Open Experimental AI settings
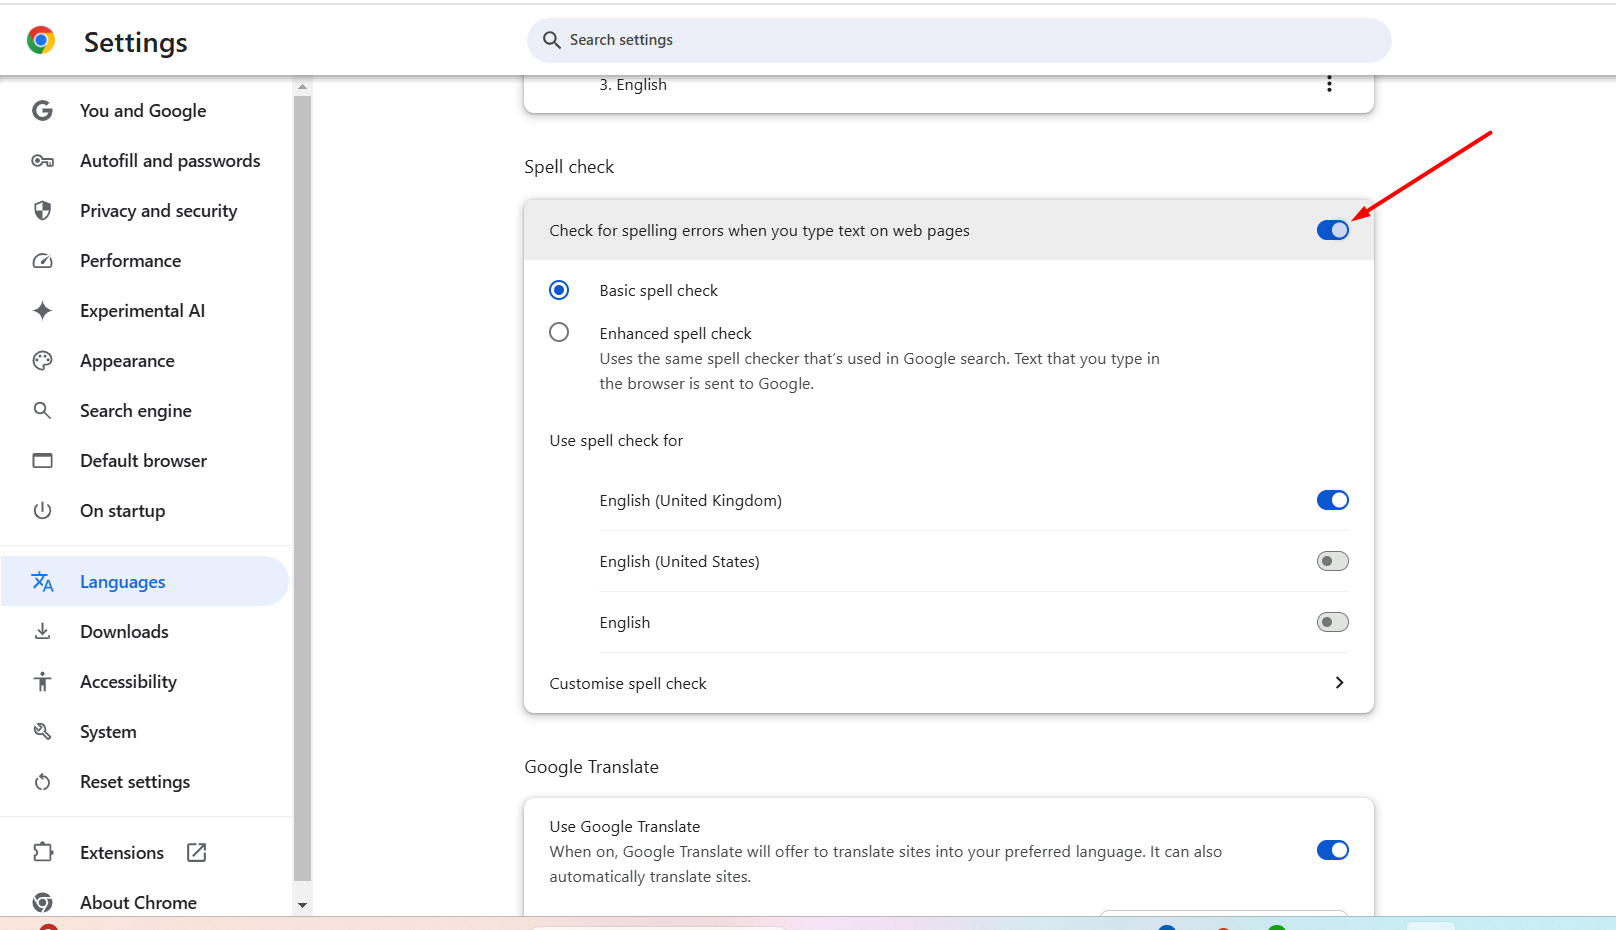Screen dimensions: 1616x930 144,311
